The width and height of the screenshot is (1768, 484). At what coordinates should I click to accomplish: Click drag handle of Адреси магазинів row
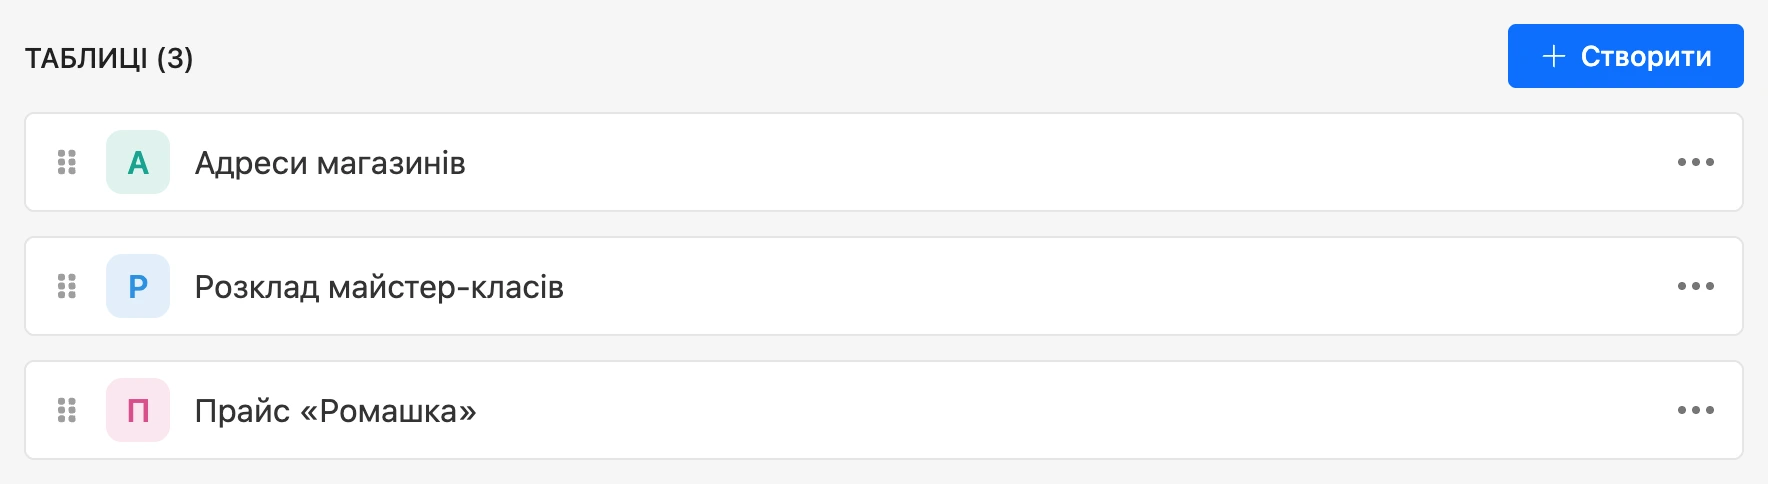(x=67, y=162)
